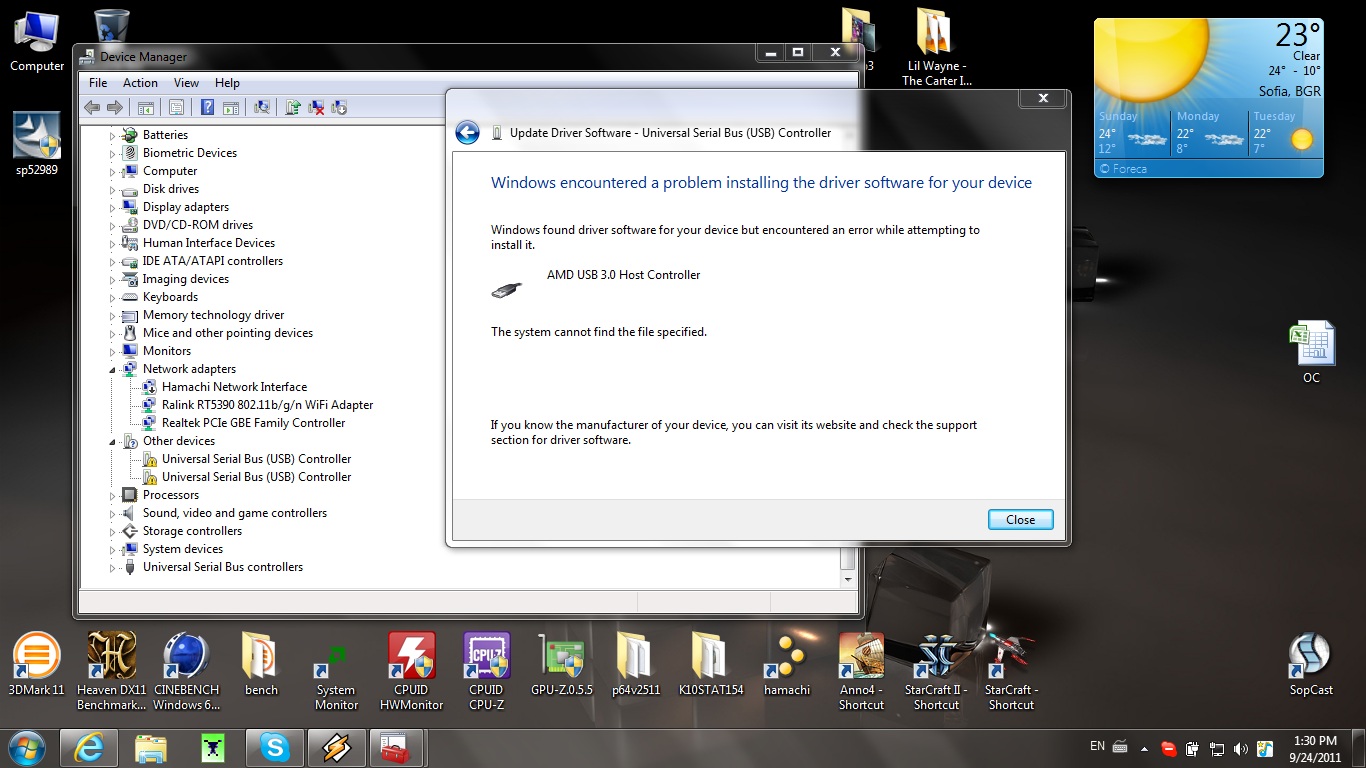
Task: Click the Disable device toolbar icon
Action: tap(339, 107)
